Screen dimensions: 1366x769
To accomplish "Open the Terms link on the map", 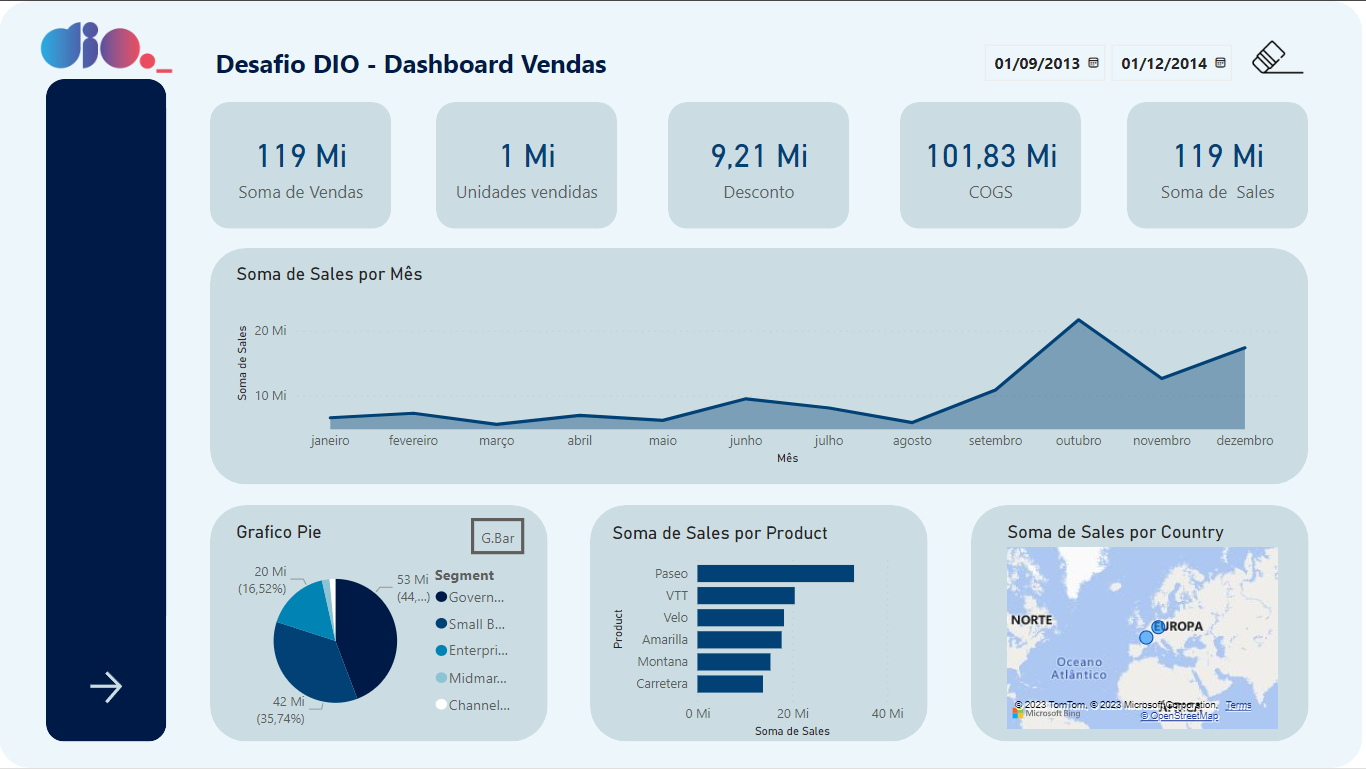I will pyautogui.click(x=1238, y=704).
